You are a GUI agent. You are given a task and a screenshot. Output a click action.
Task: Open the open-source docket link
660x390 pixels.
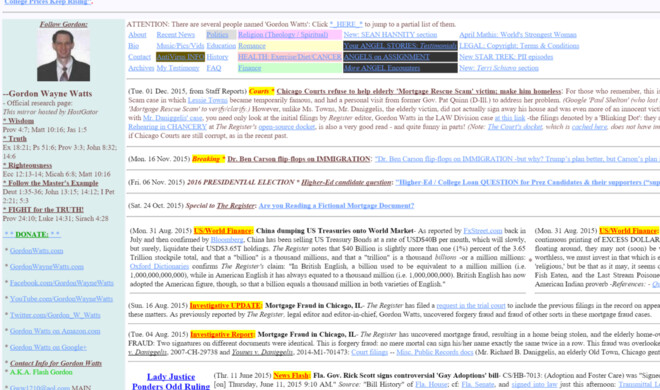287,127
